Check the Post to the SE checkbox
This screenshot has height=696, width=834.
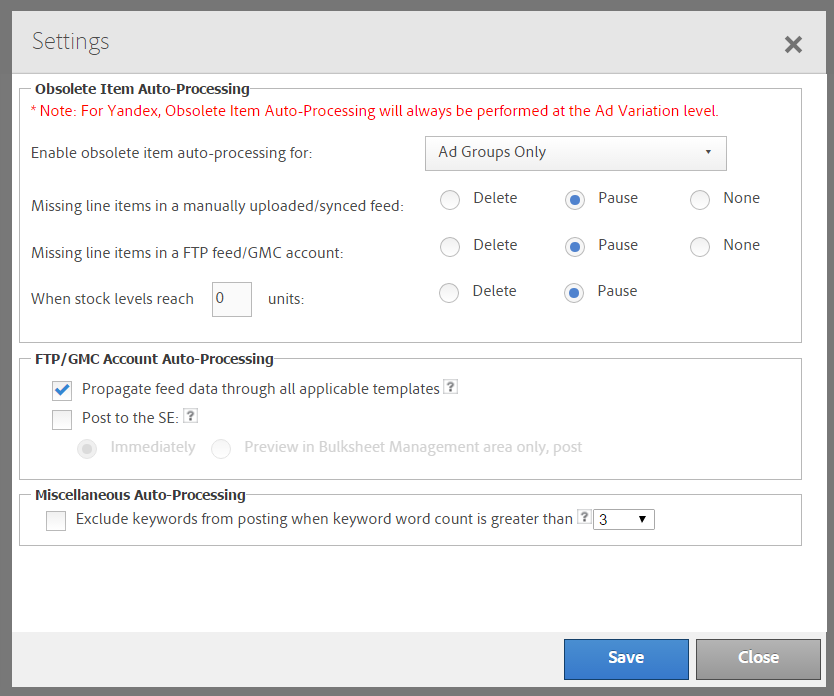pos(62,419)
